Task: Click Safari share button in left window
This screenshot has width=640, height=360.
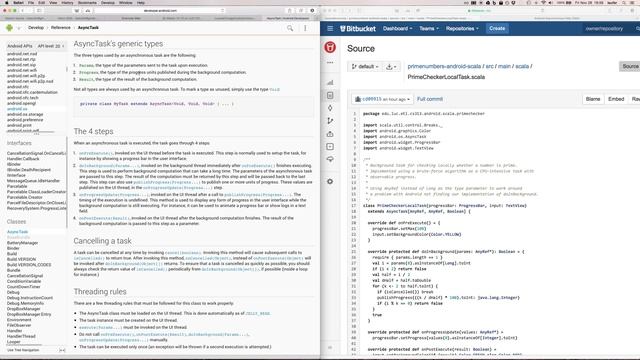Action: (x=289, y=10)
